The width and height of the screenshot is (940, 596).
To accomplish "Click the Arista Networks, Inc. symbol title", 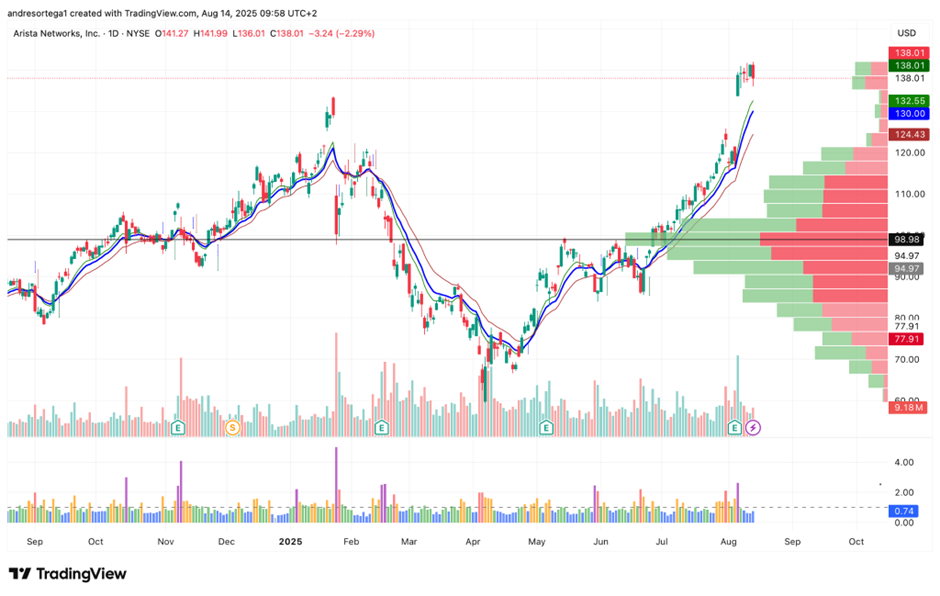I will click(57, 34).
